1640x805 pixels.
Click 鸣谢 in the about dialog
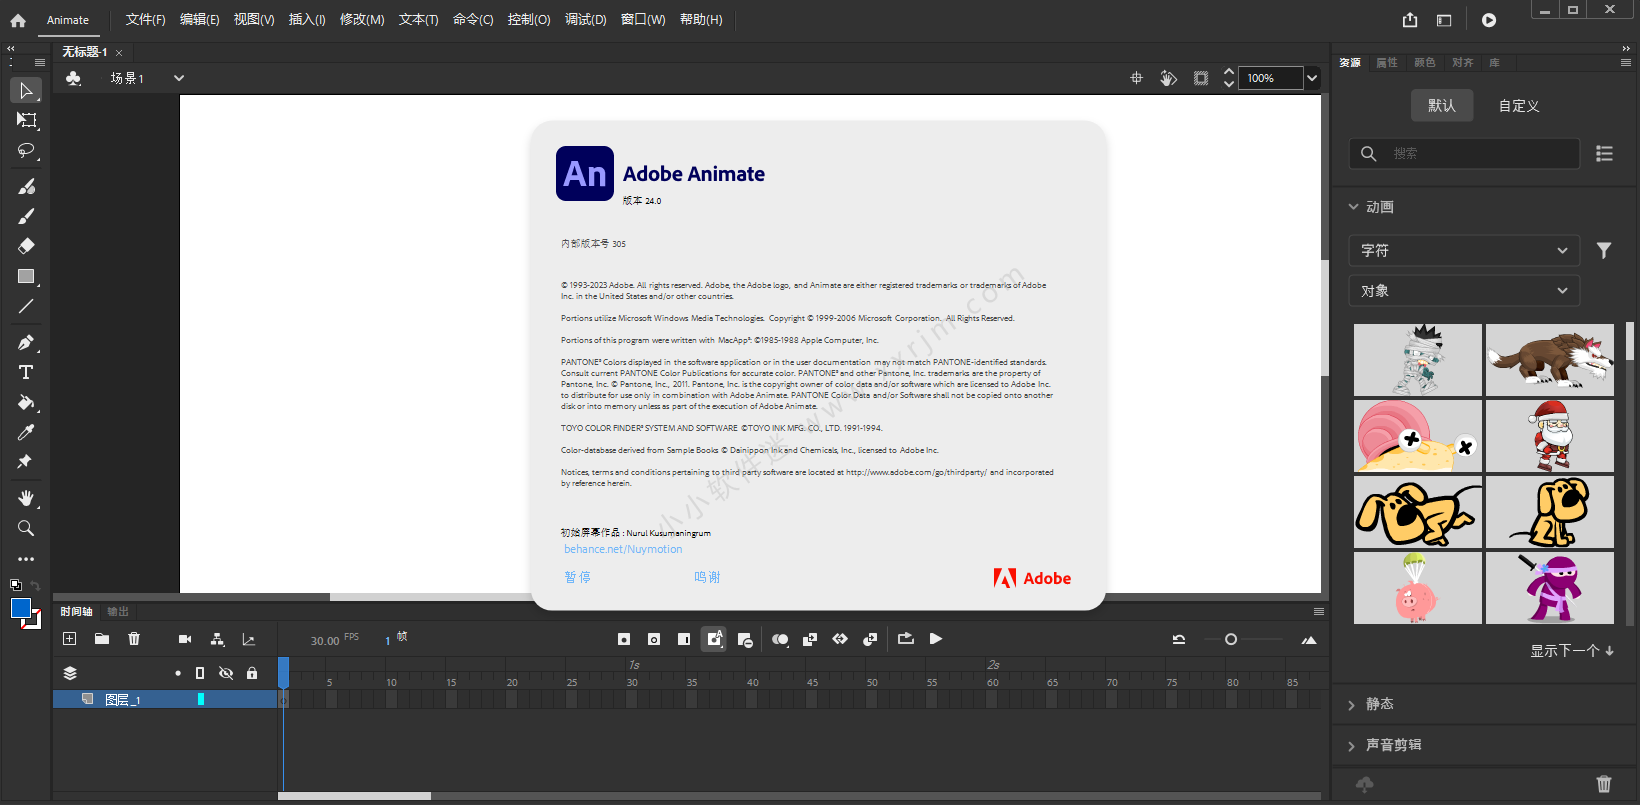707,577
